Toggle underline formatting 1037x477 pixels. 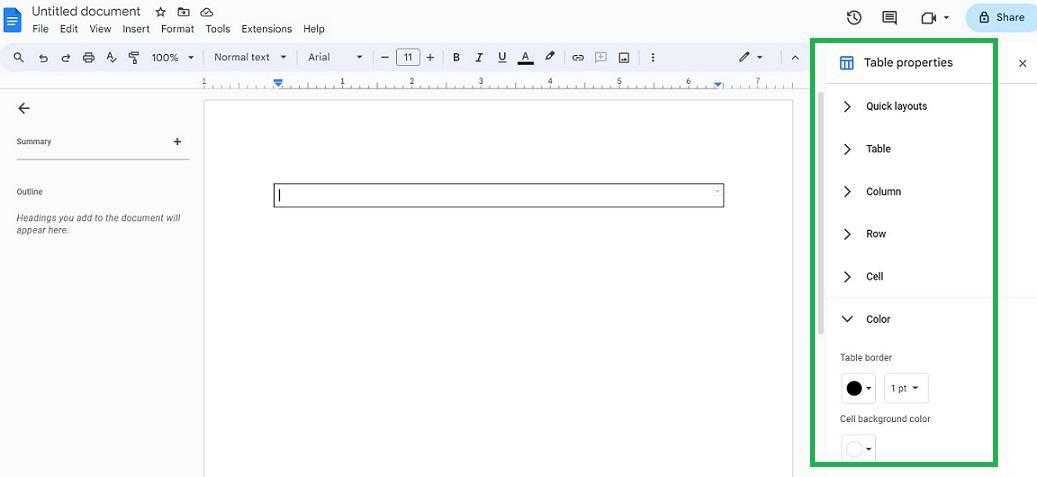(502, 58)
